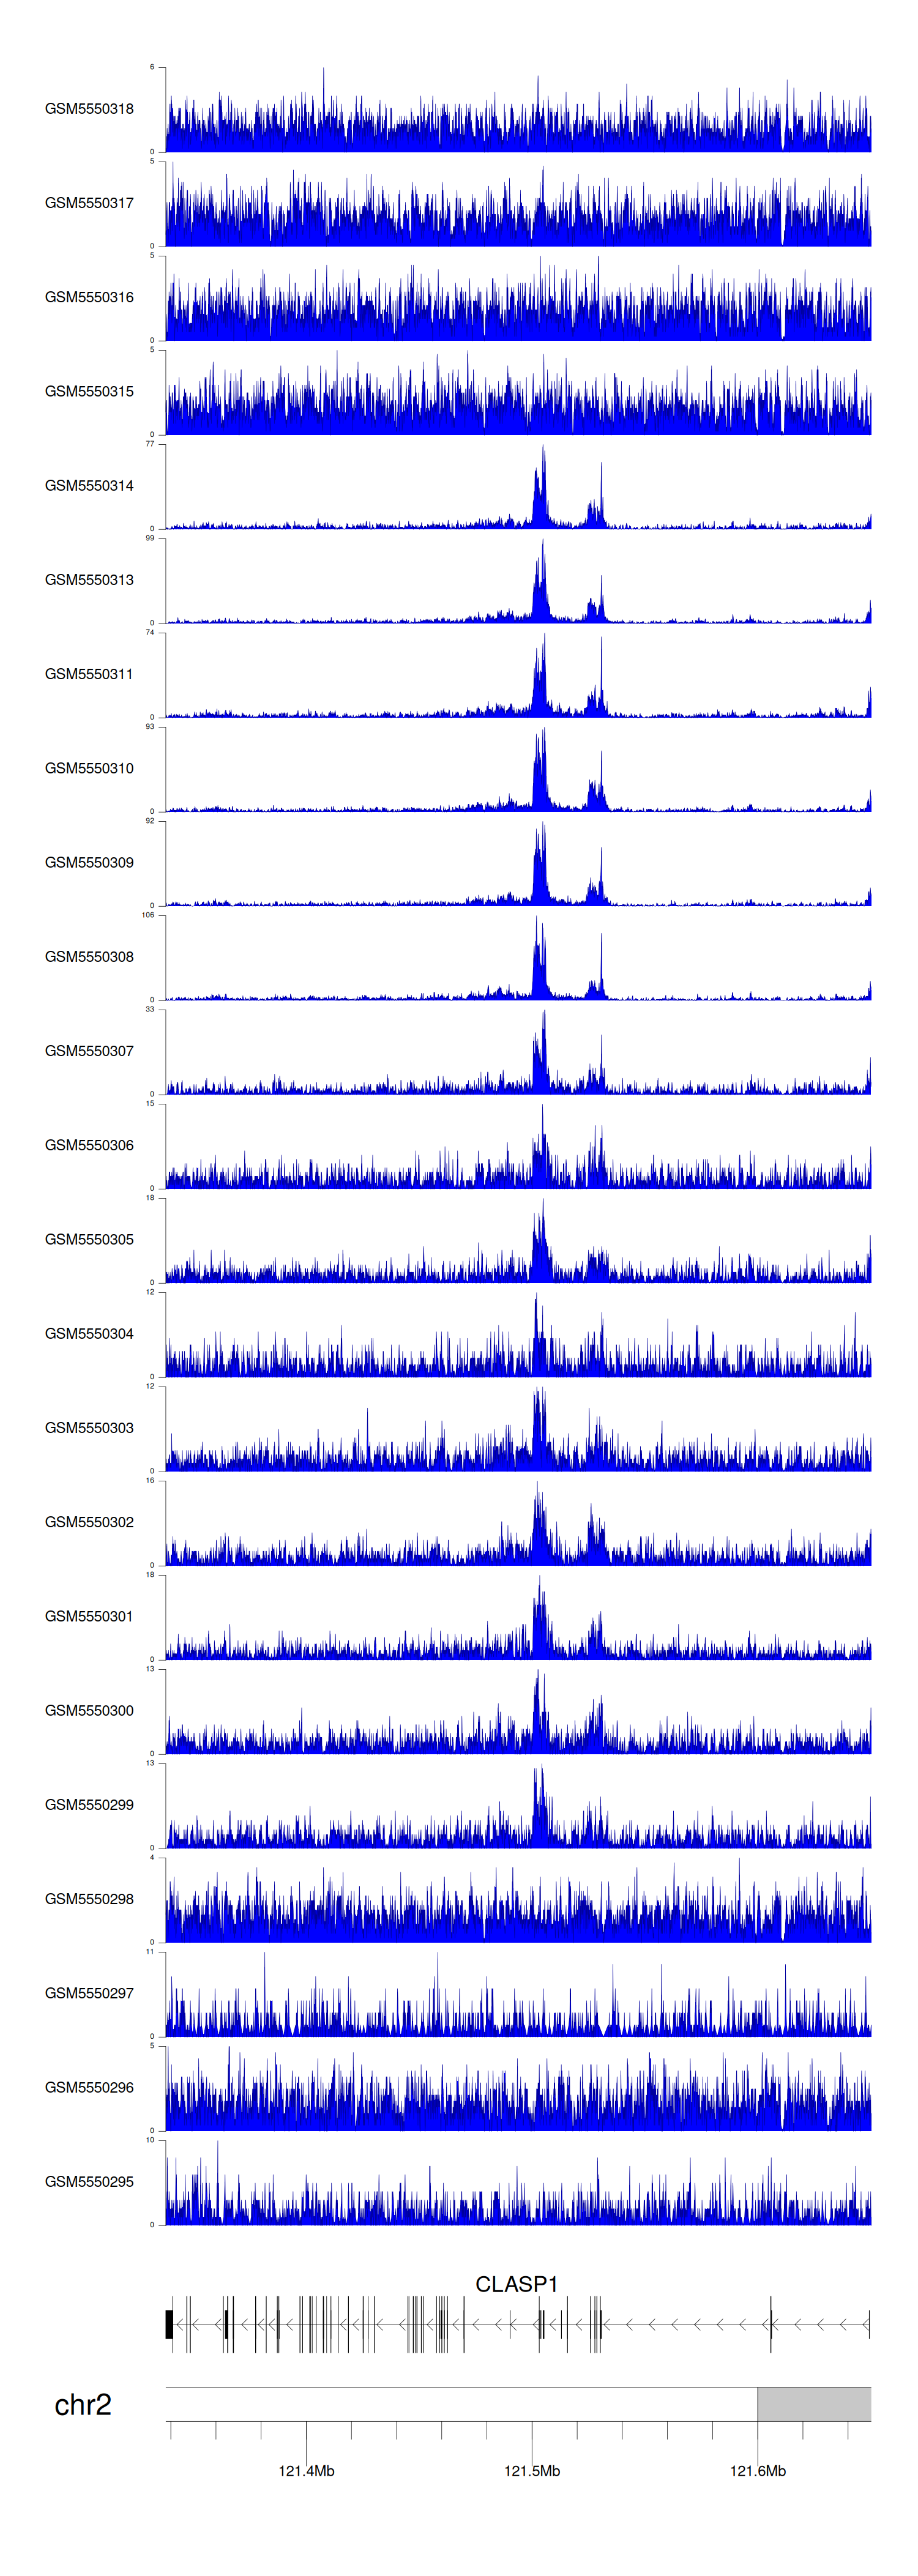Click the 121.5Mb axis tick label
Viewport: 918px width, 2576px height.
pos(532,2471)
